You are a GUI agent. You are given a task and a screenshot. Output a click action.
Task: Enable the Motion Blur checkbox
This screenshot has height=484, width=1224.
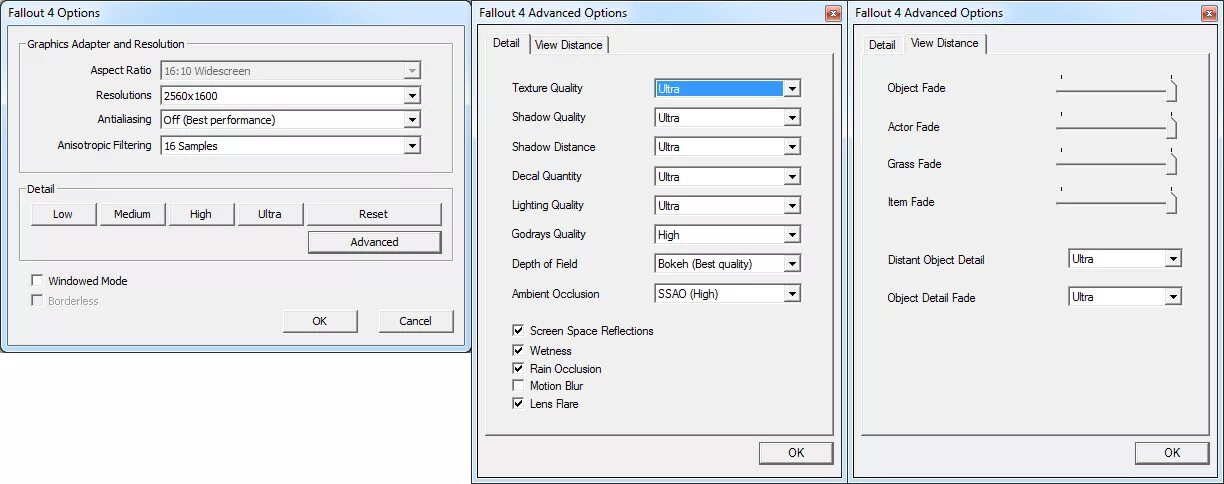point(518,385)
